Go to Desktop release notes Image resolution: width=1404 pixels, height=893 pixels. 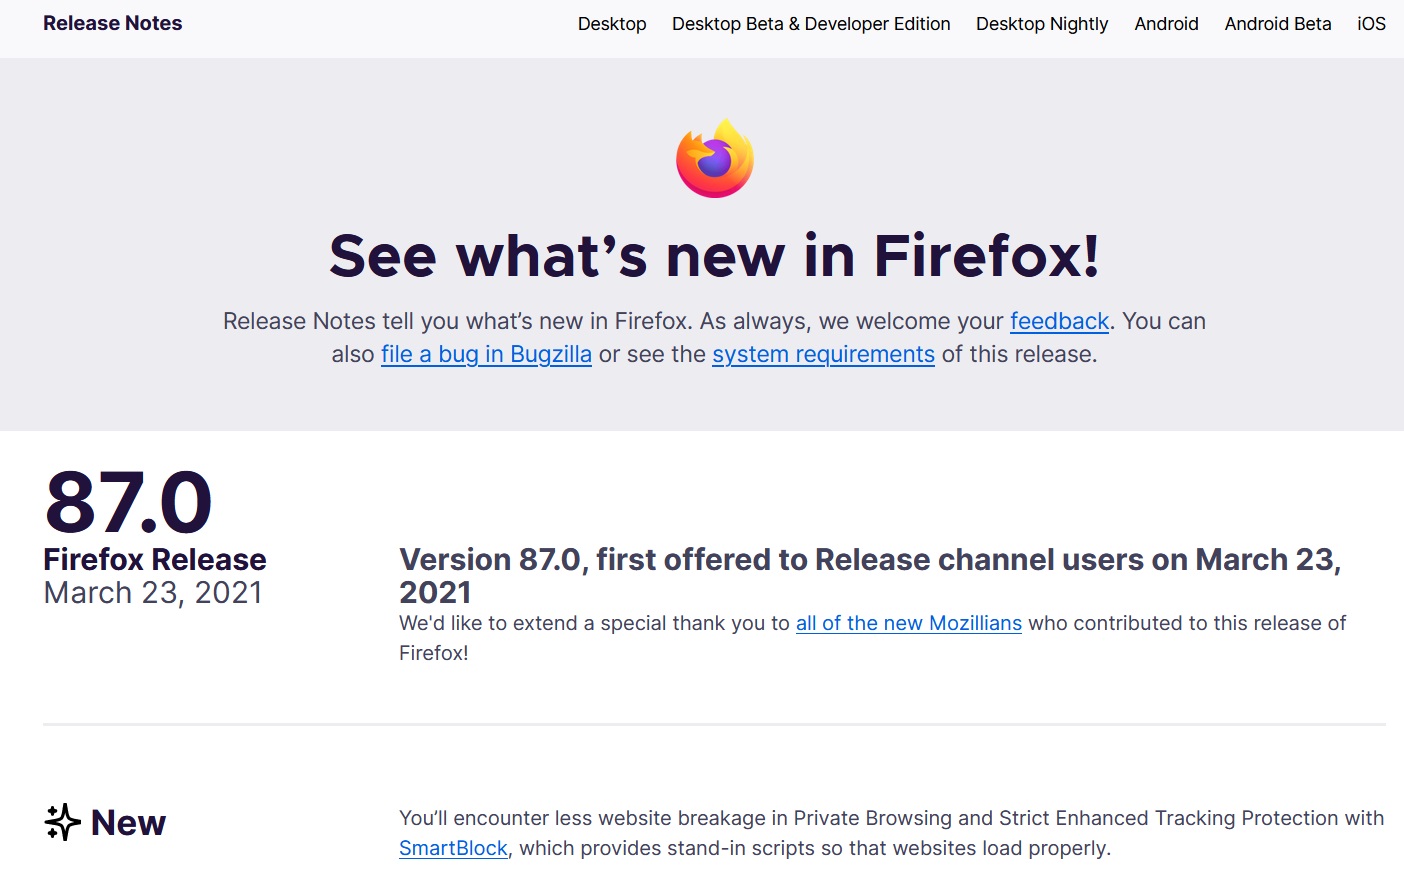[x=612, y=24]
